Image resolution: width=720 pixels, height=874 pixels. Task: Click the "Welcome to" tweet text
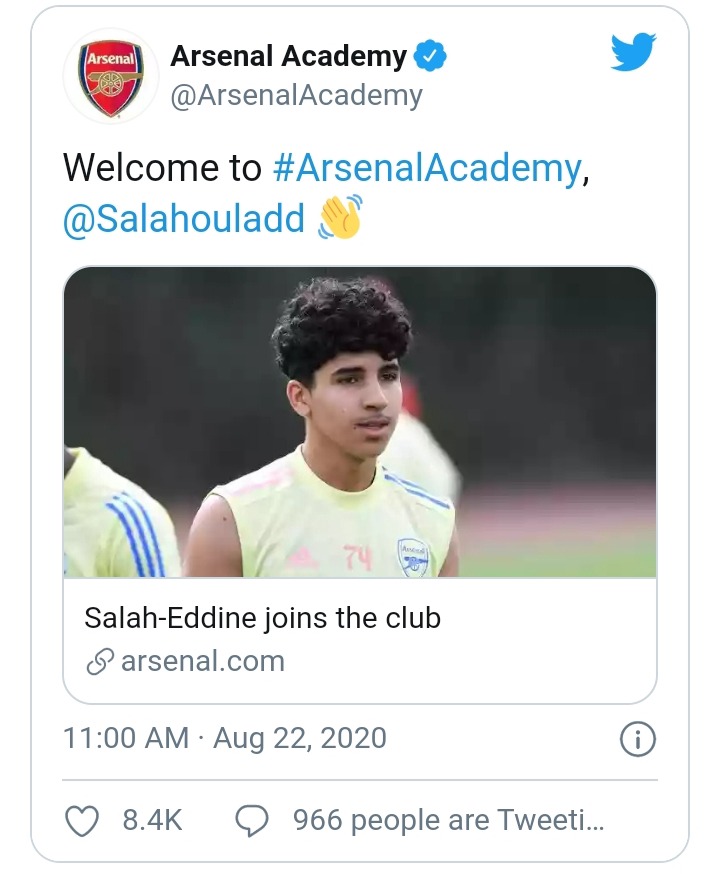pyautogui.click(x=162, y=168)
